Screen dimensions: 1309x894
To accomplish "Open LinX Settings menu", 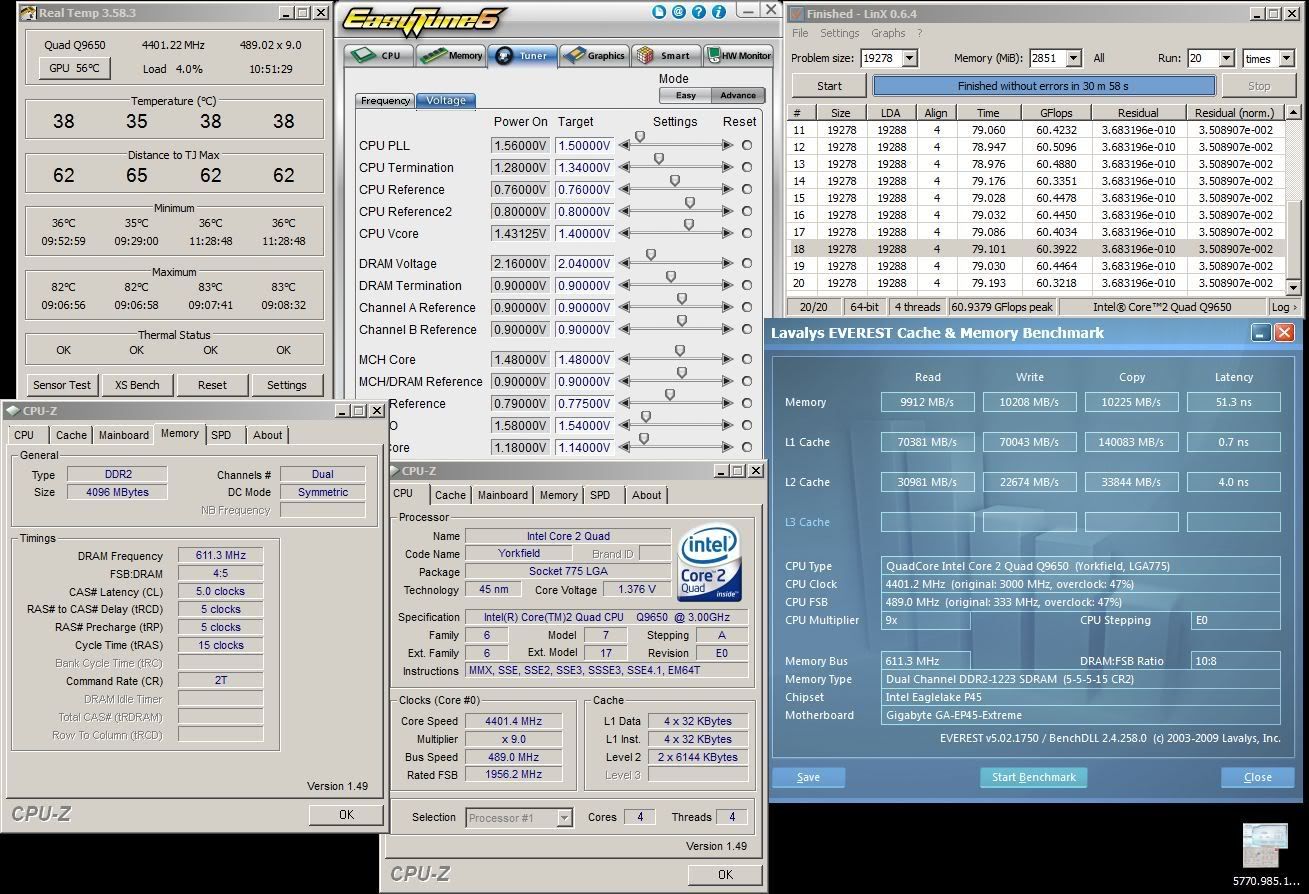I will [839, 33].
